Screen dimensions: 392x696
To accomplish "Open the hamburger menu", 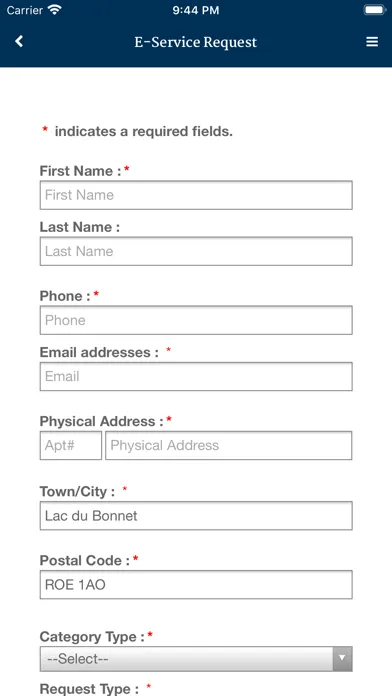I will click(372, 42).
